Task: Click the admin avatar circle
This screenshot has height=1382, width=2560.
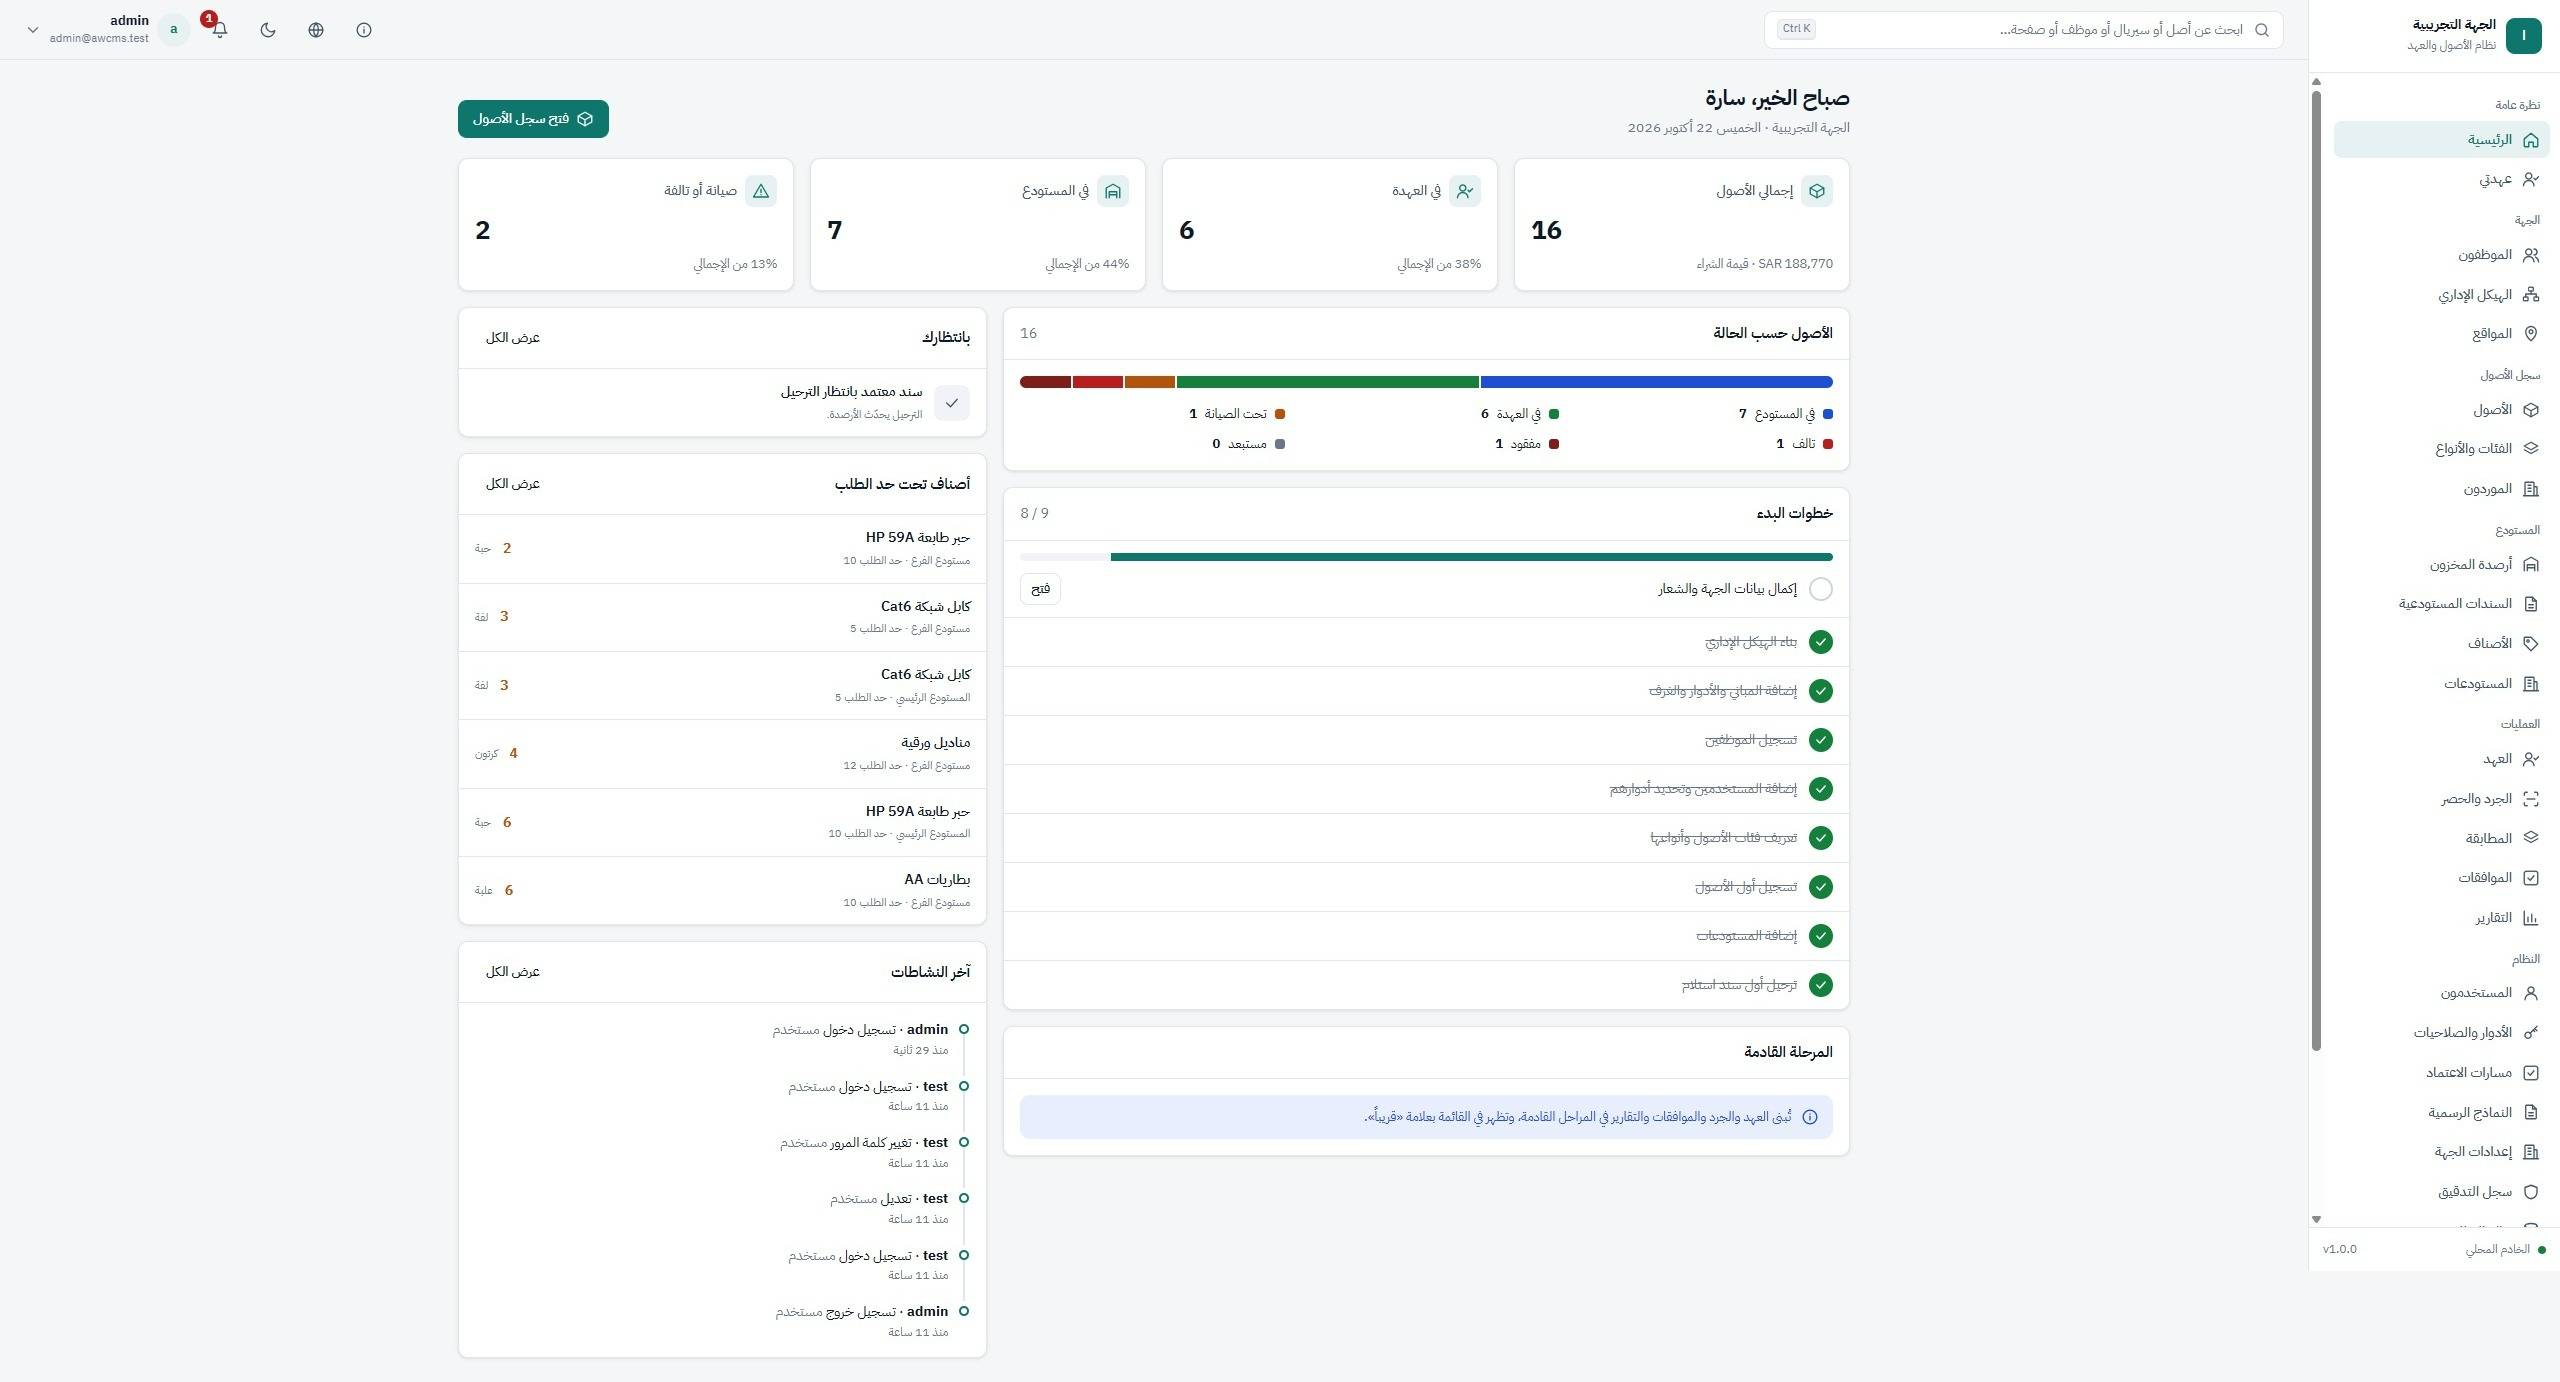Action: [x=174, y=30]
